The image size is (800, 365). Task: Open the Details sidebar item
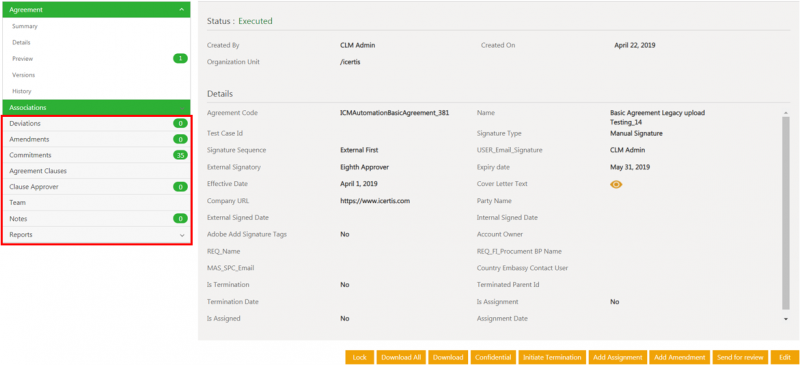pyautogui.click(x=21, y=42)
